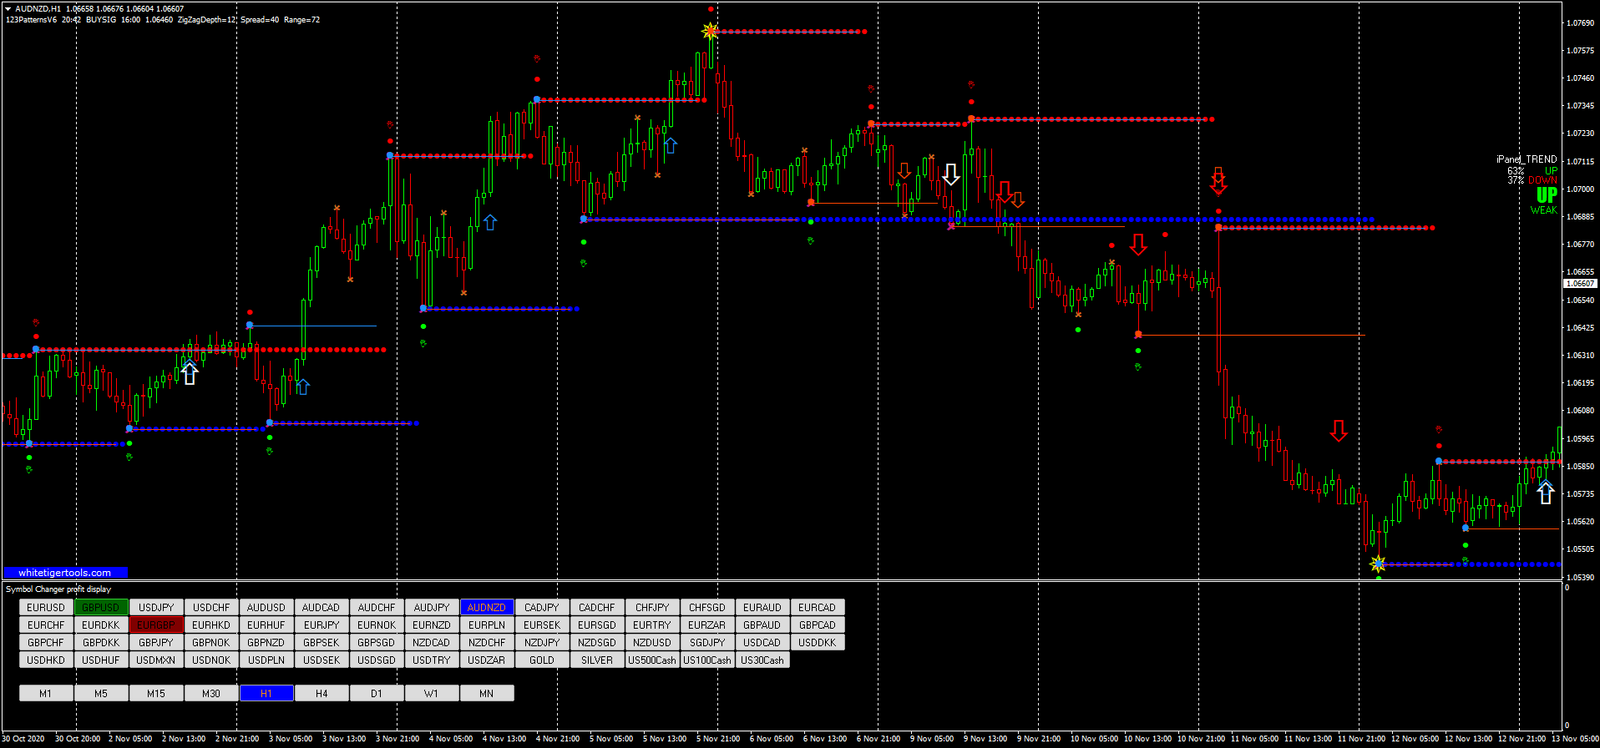Switch chart to US500Cash
Viewport: 1600px width, 748px height.
point(652,660)
